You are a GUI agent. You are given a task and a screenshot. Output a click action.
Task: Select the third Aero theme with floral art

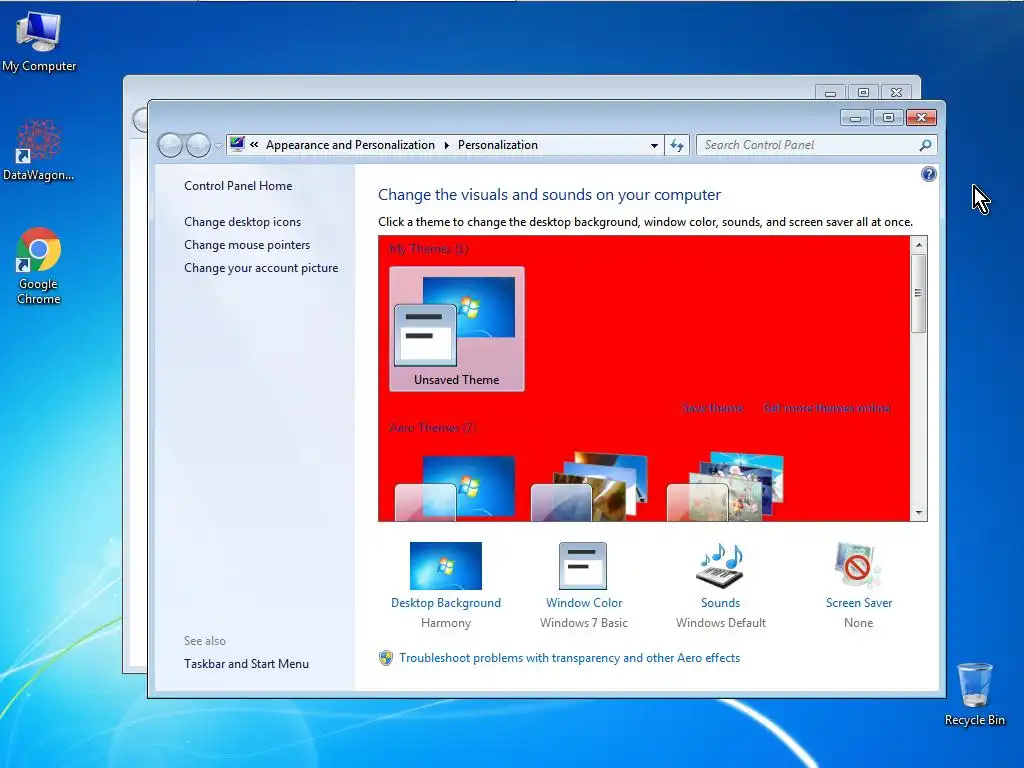726,486
